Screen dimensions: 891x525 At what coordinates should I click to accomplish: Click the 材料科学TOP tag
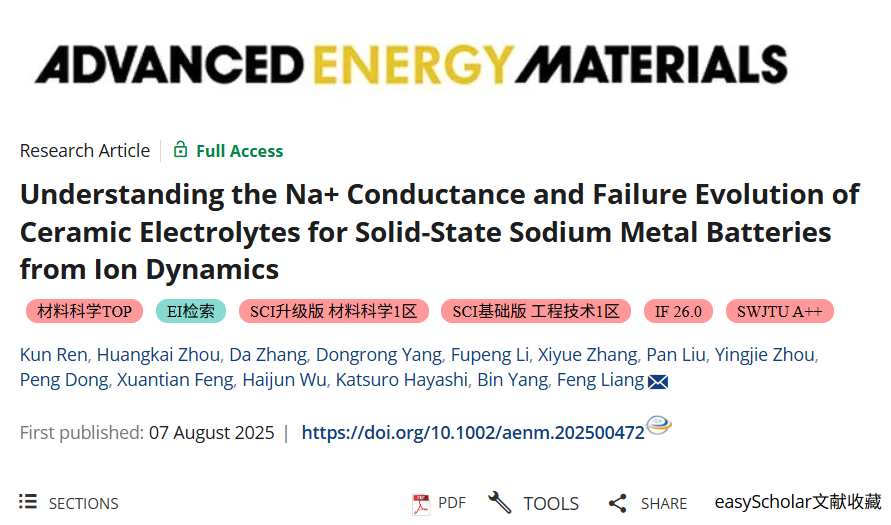(84, 311)
